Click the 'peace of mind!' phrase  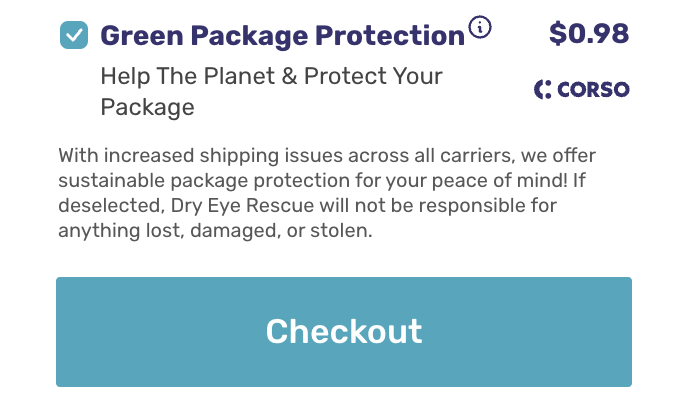[500, 181]
